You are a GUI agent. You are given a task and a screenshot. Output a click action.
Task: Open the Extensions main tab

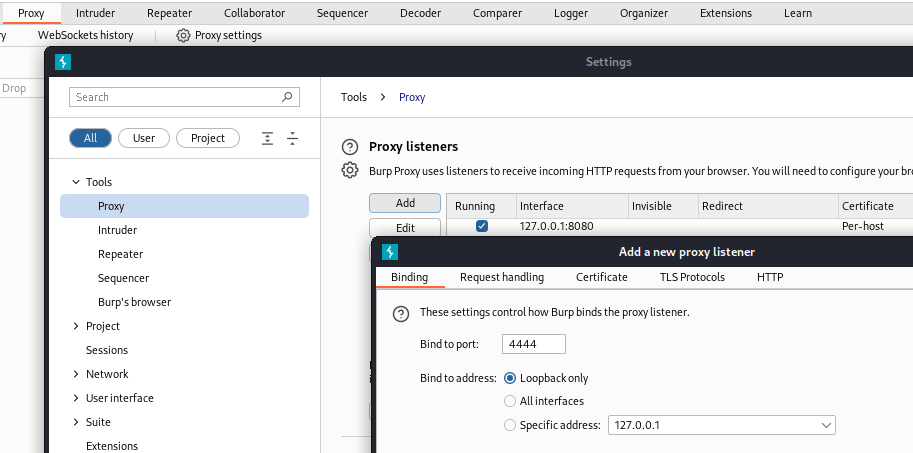726,13
